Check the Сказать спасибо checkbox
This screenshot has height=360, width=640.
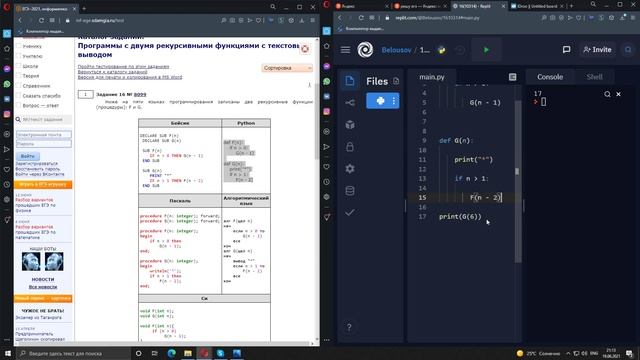pos(18,96)
